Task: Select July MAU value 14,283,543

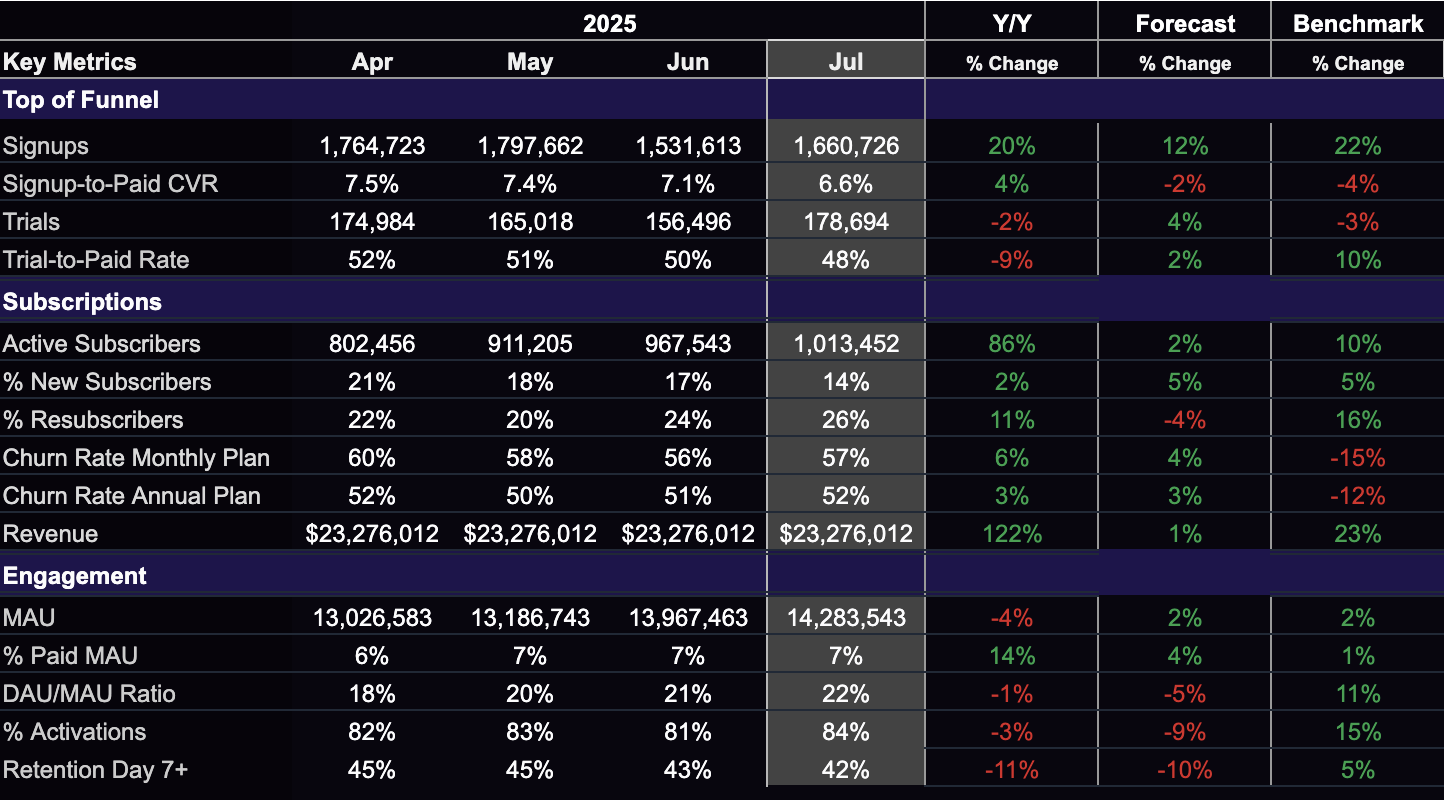Action: point(846,618)
